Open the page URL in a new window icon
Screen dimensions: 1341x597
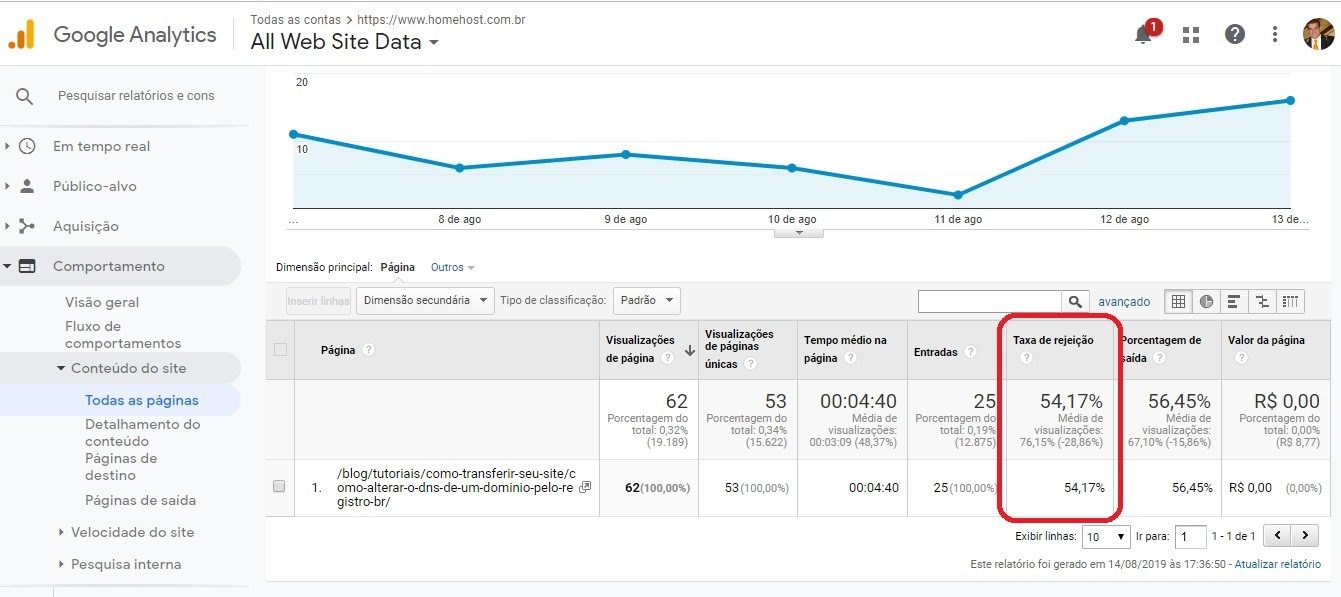pos(585,487)
